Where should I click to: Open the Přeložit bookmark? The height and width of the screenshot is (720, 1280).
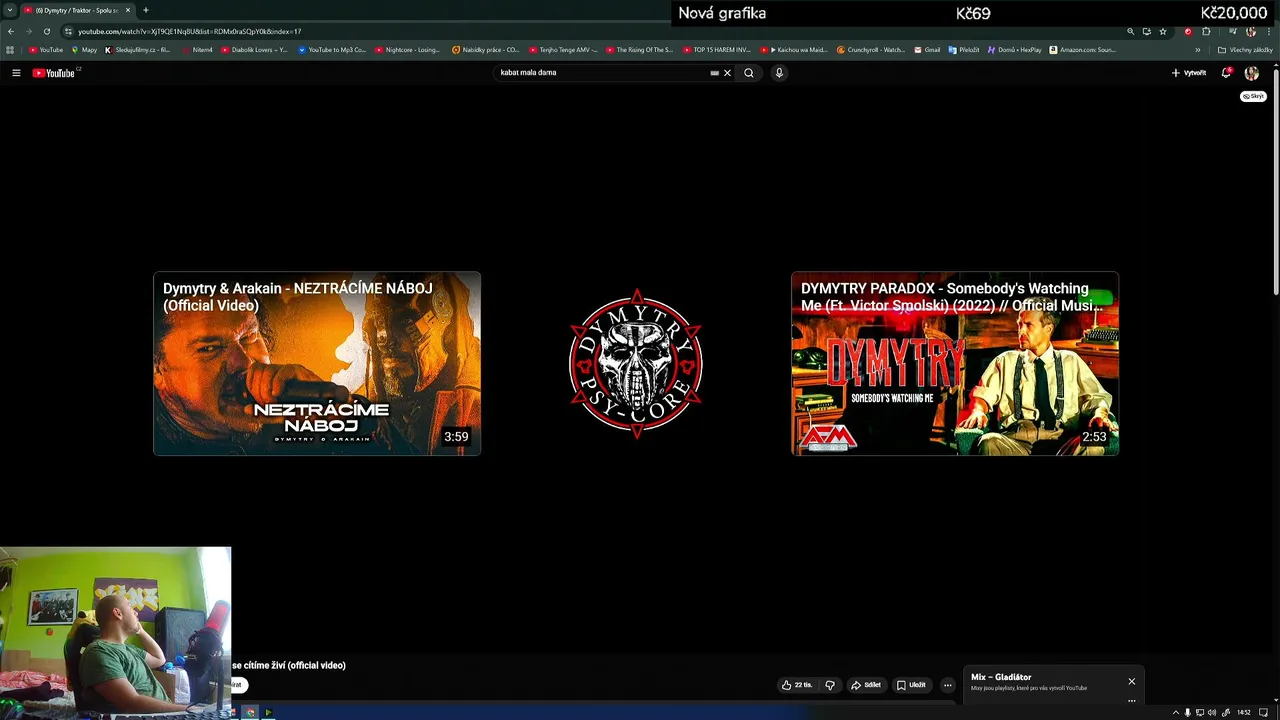coord(964,50)
